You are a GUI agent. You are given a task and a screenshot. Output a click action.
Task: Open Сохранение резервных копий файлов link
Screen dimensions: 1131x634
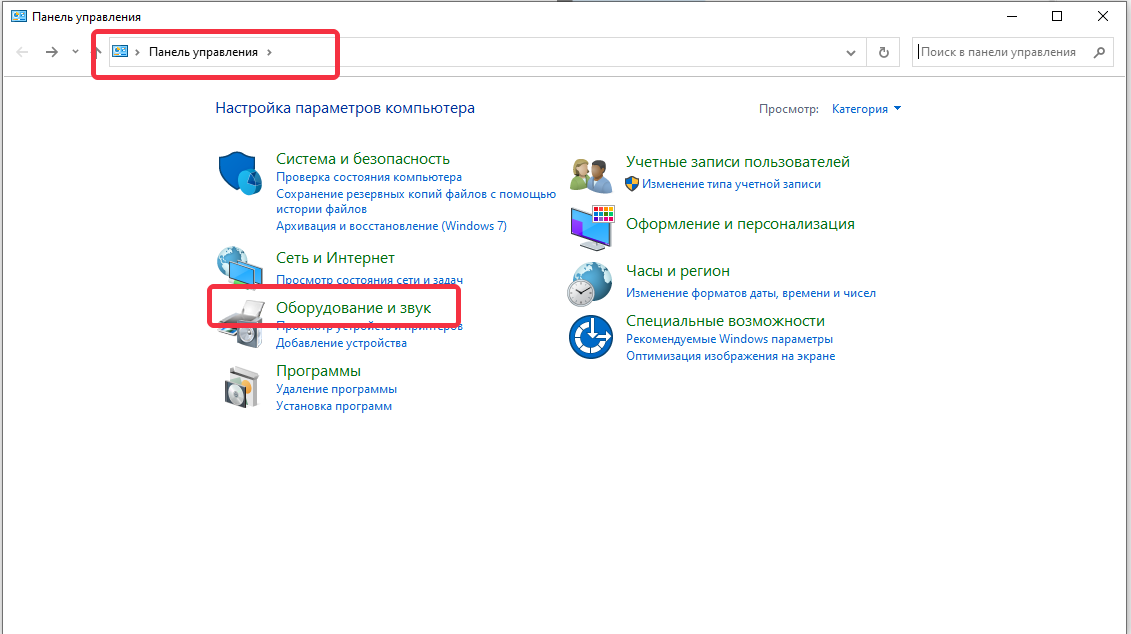point(415,201)
